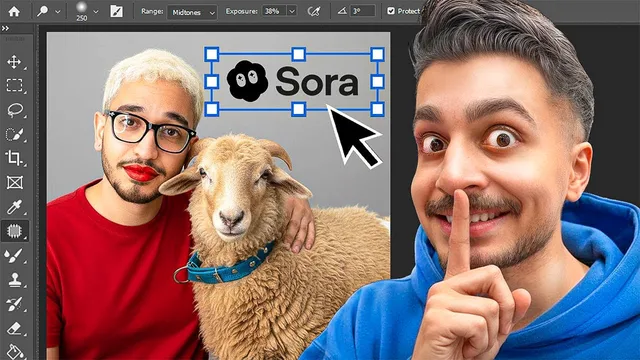Select the Rectangular Marquee tool
The image size is (640, 360).
click(x=15, y=85)
